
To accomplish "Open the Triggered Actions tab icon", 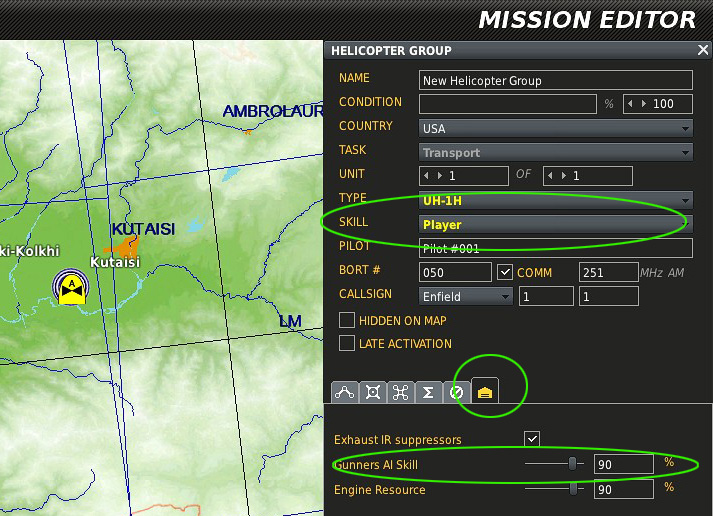I will coord(401,392).
